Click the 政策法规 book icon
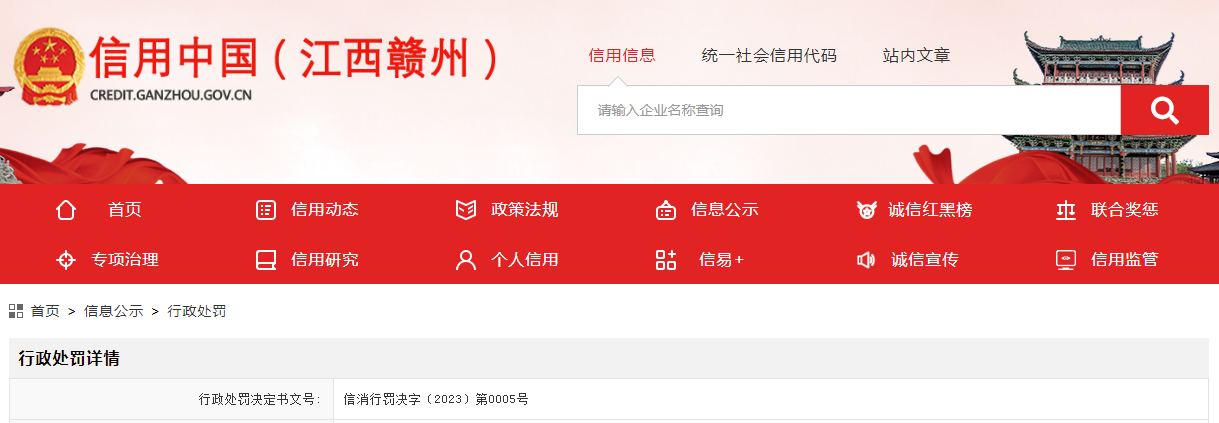Screen dimensions: 1219x423 click(x=466, y=210)
